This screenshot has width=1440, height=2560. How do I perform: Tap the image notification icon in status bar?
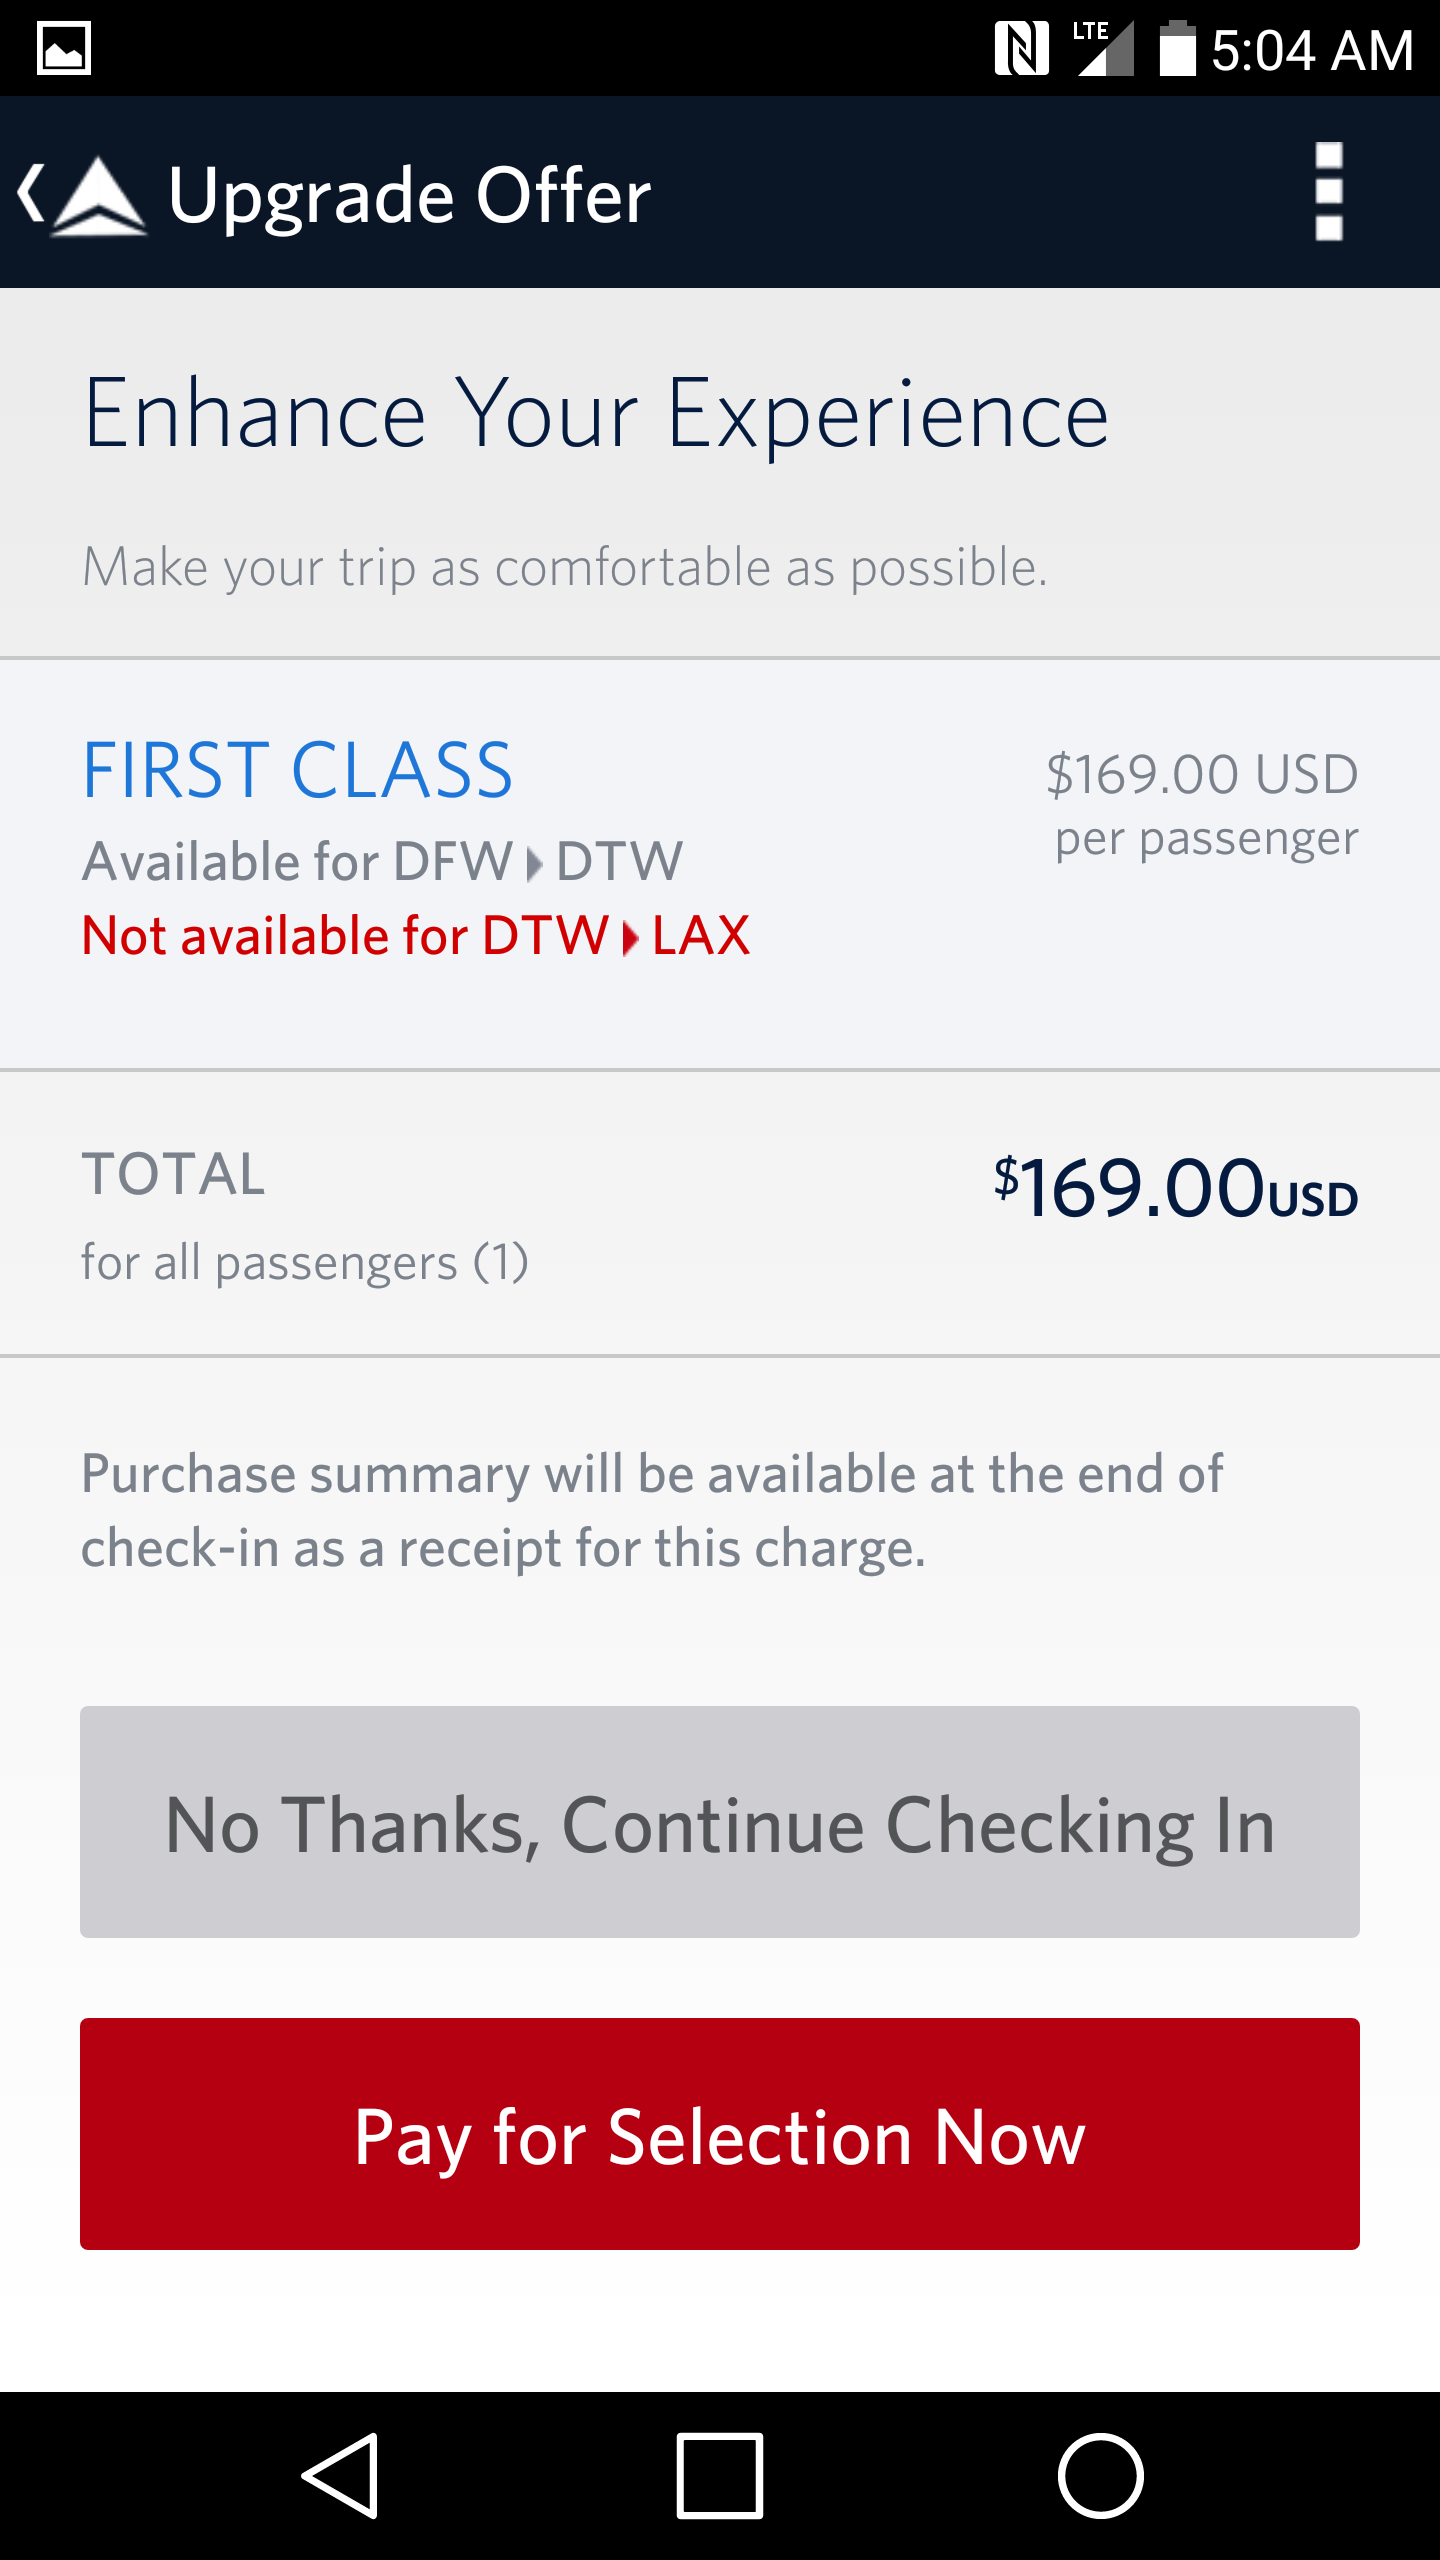pos(64,48)
